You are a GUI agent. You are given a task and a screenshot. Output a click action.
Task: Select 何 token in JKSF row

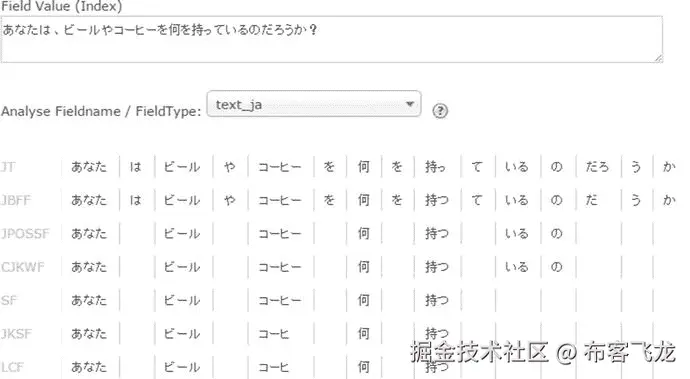pos(363,334)
